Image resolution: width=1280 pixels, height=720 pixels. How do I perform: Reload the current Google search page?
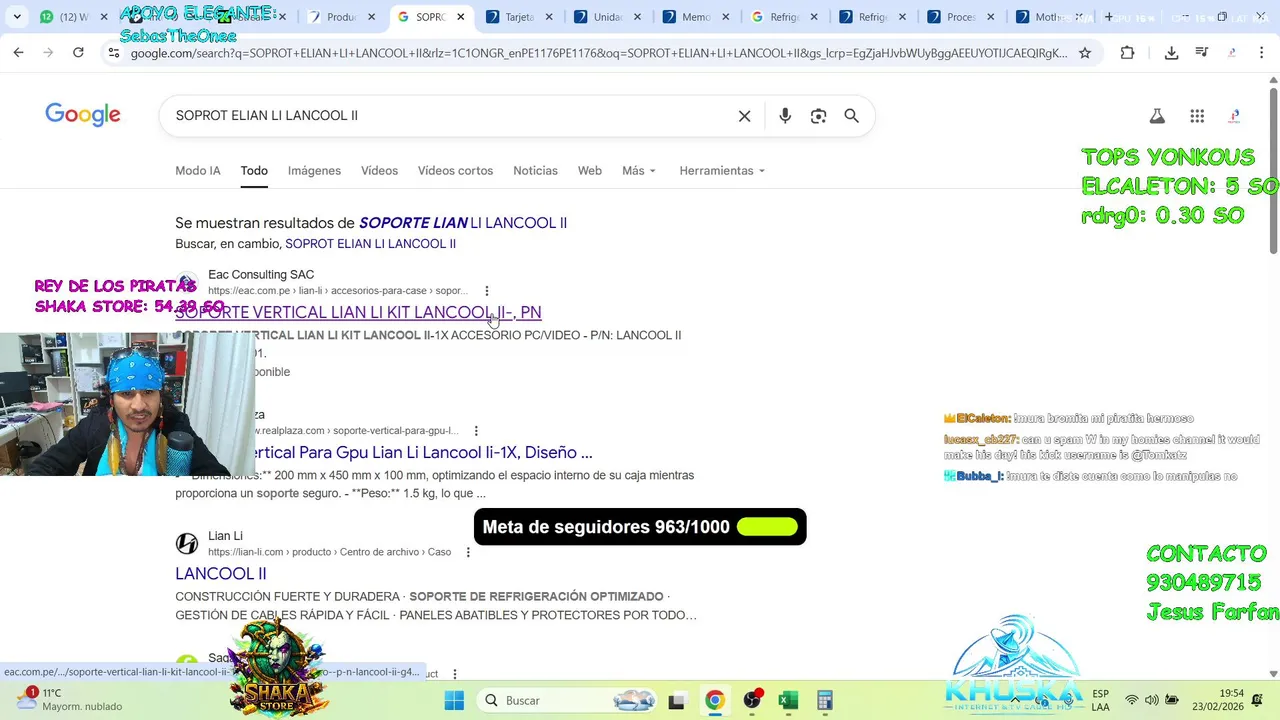(x=78, y=53)
